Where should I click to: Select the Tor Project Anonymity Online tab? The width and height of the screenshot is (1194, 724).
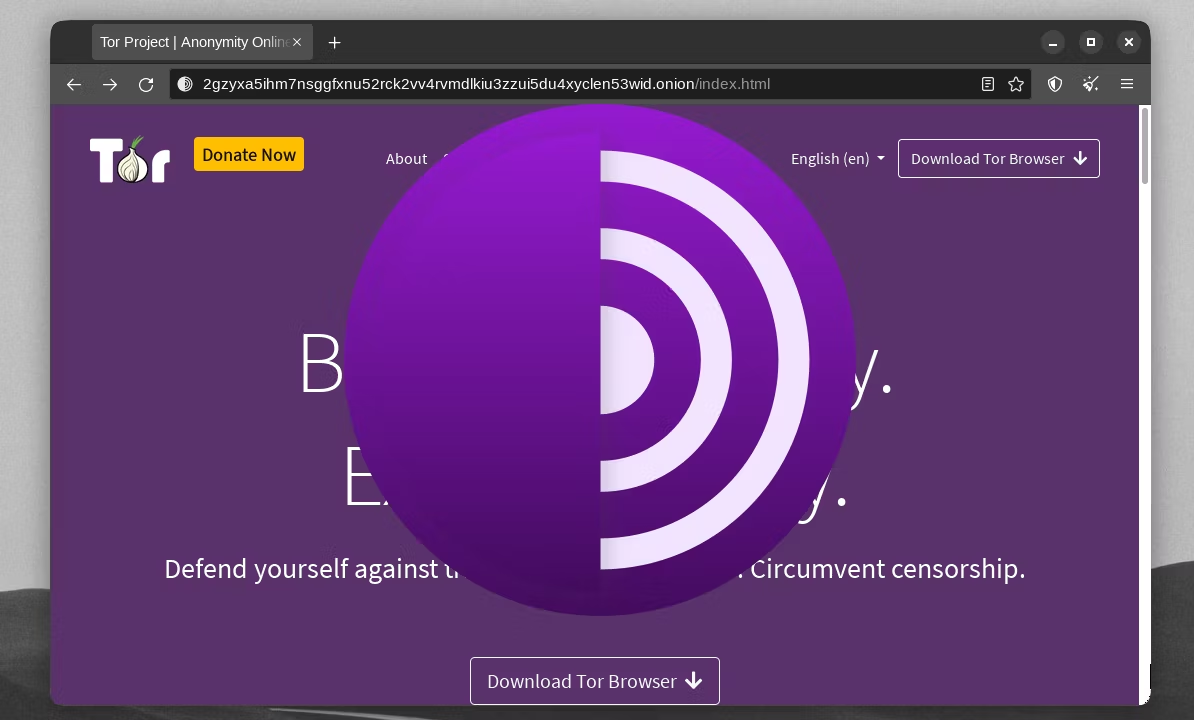click(202, 42)
